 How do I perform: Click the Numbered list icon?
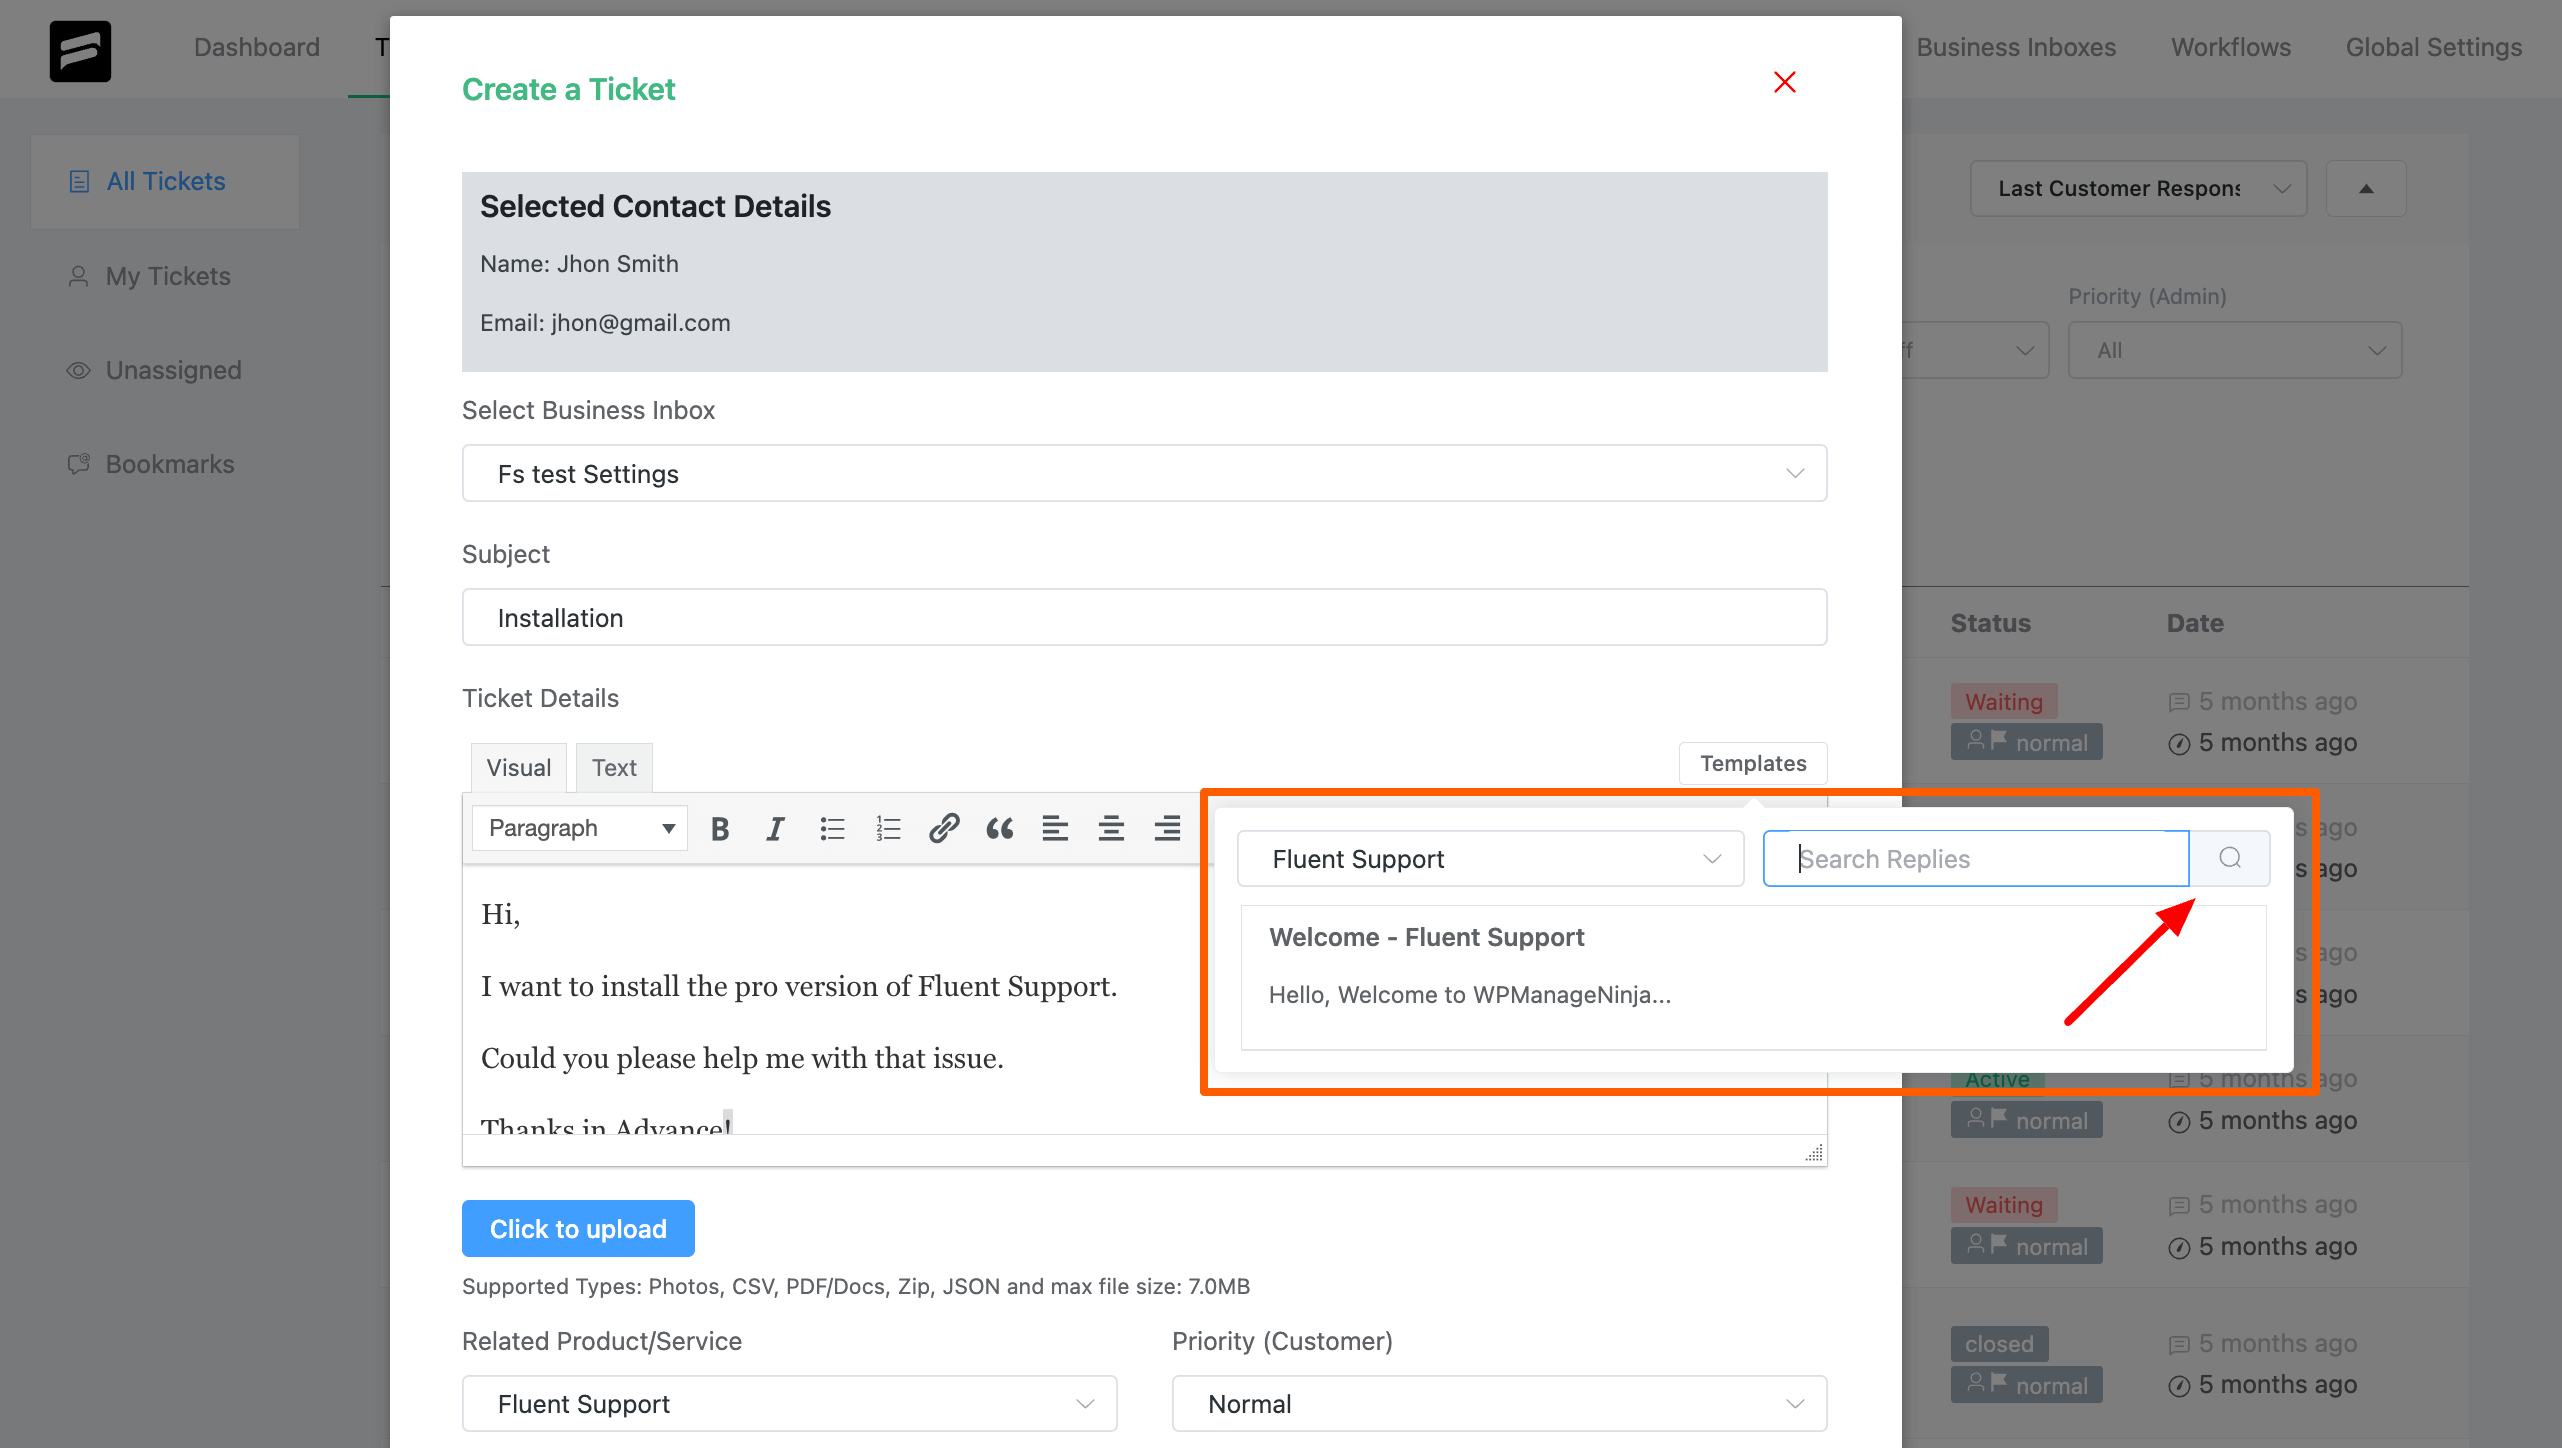click(889, 827)
